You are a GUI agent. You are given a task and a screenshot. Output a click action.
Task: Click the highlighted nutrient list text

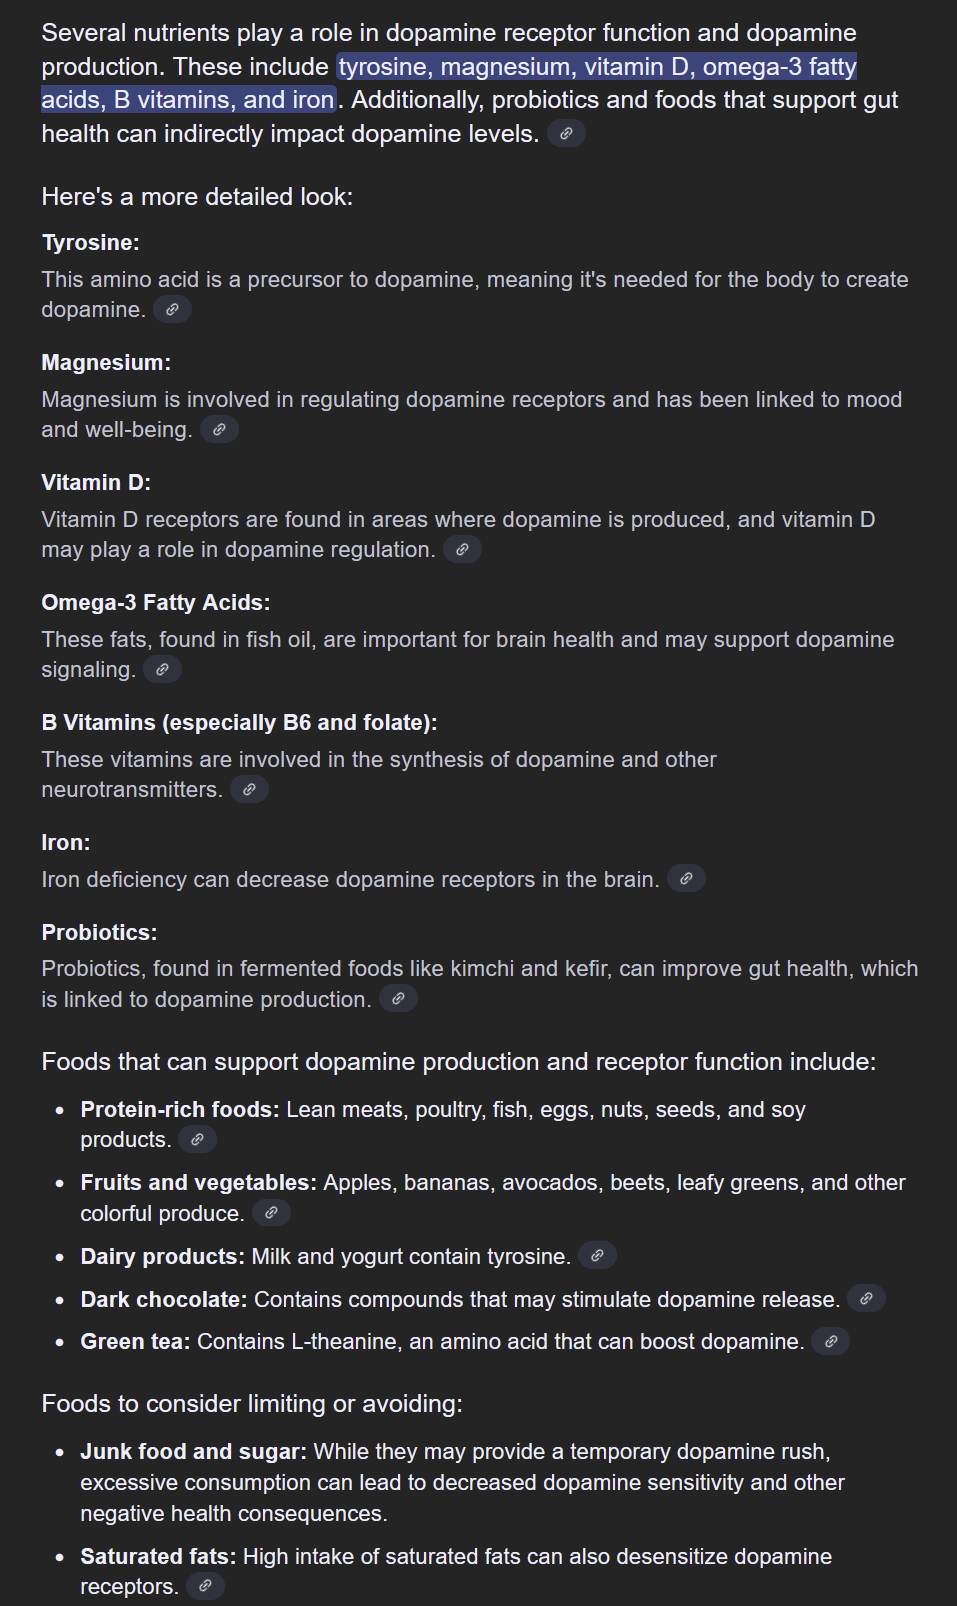pos(597,68)
